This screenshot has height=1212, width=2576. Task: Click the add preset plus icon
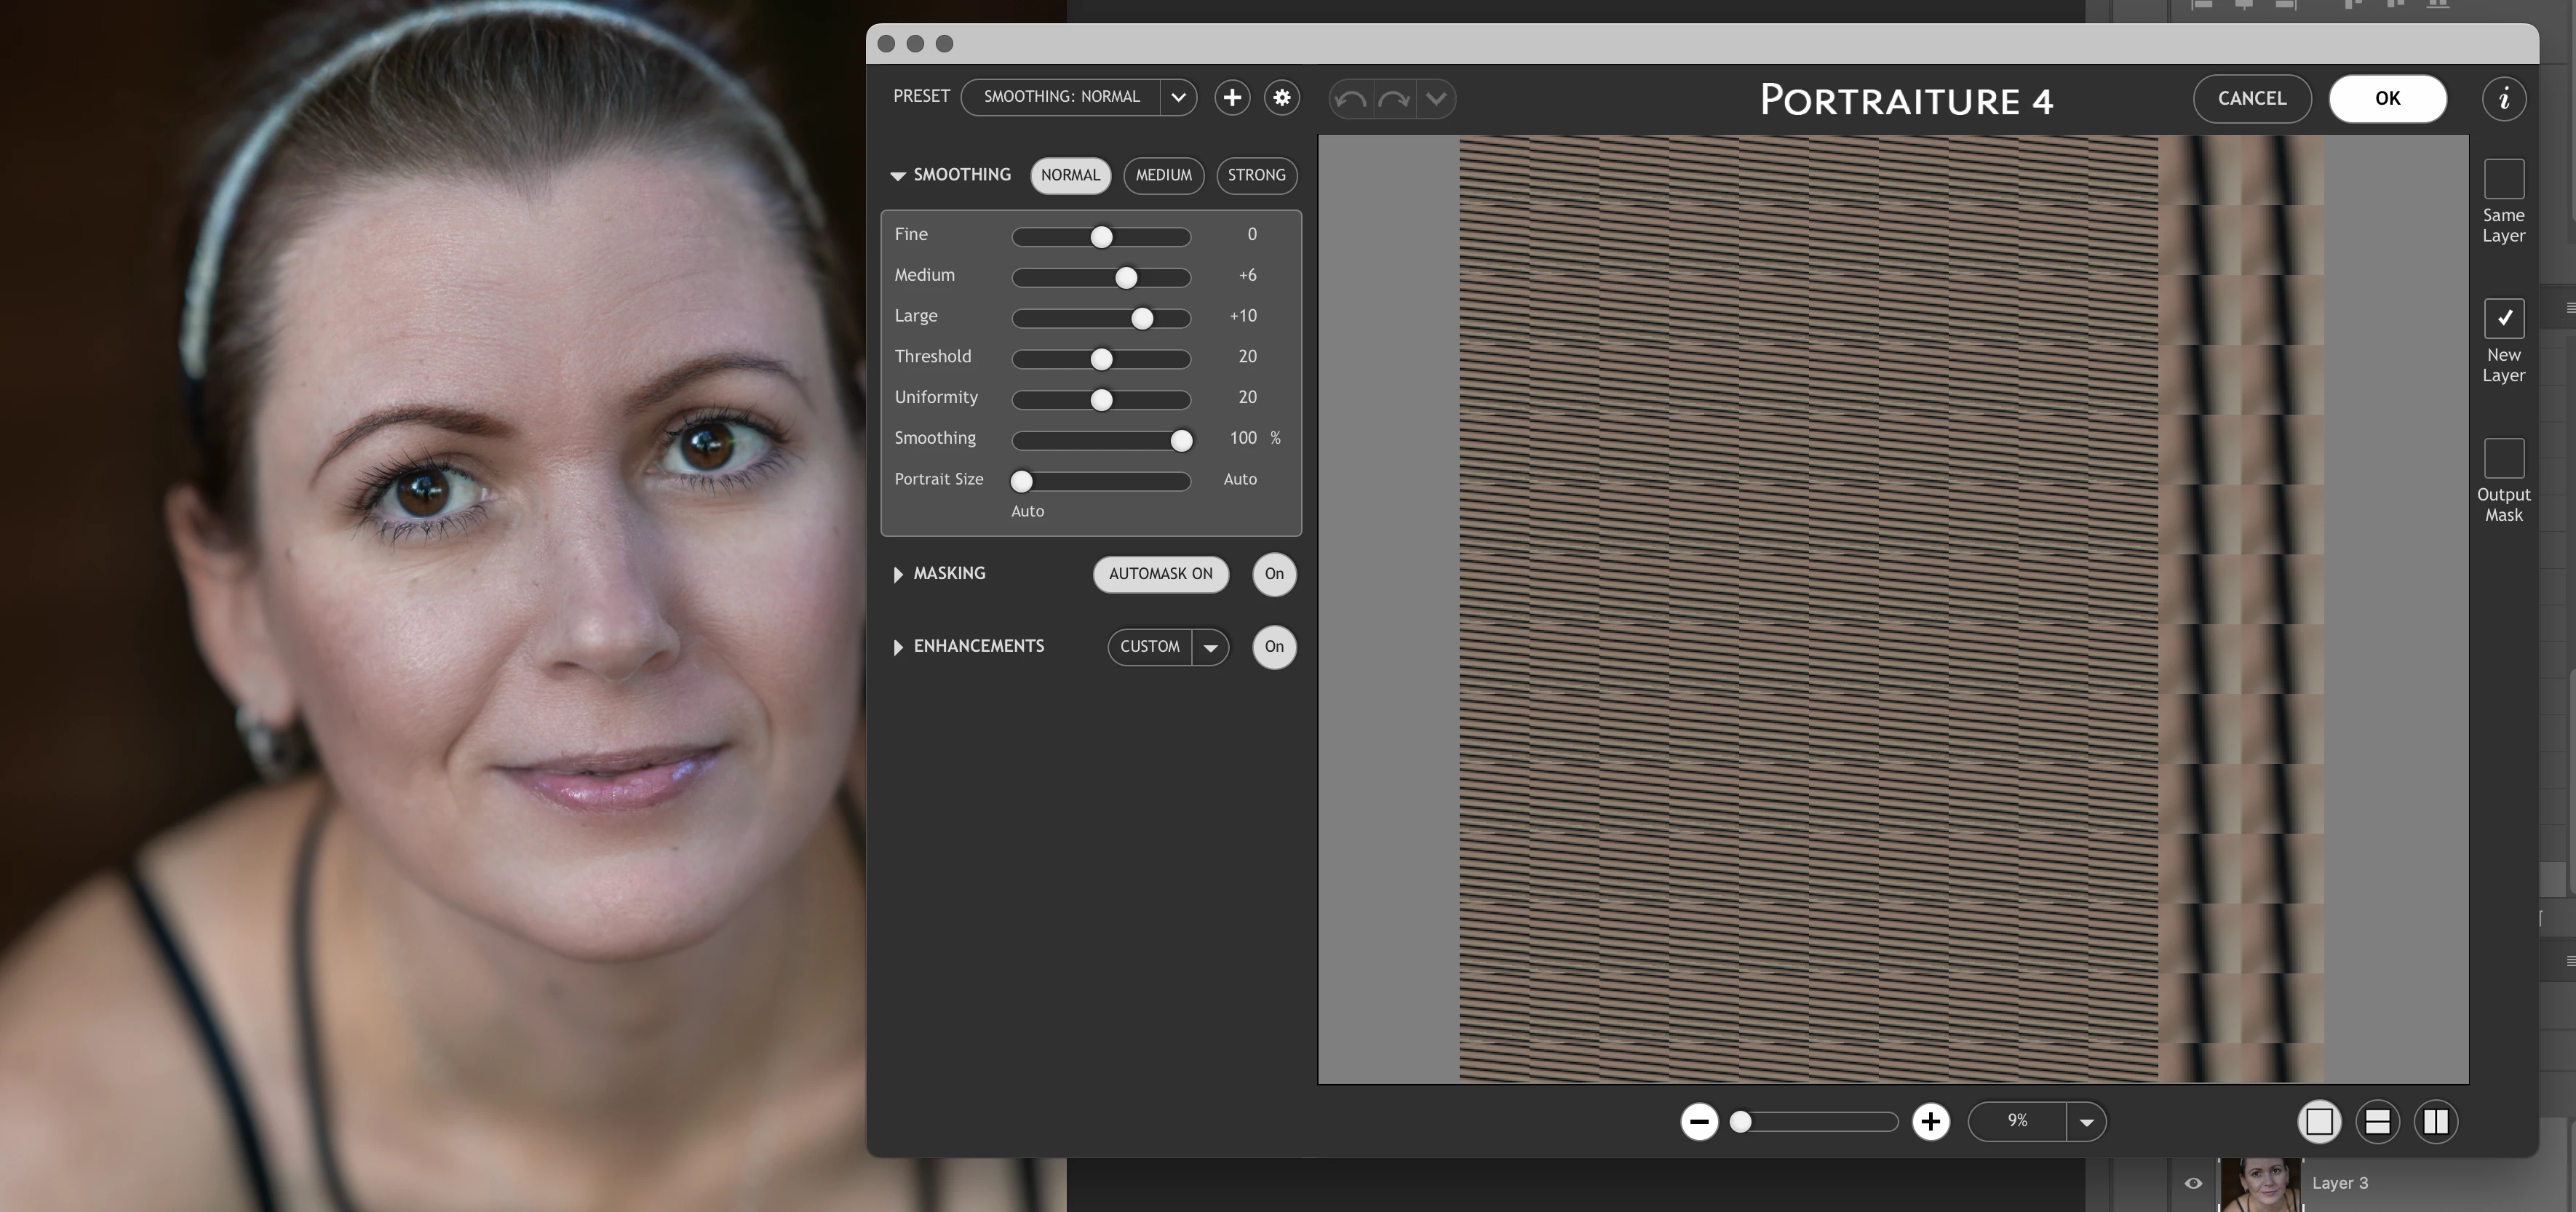coord(1232,98)
